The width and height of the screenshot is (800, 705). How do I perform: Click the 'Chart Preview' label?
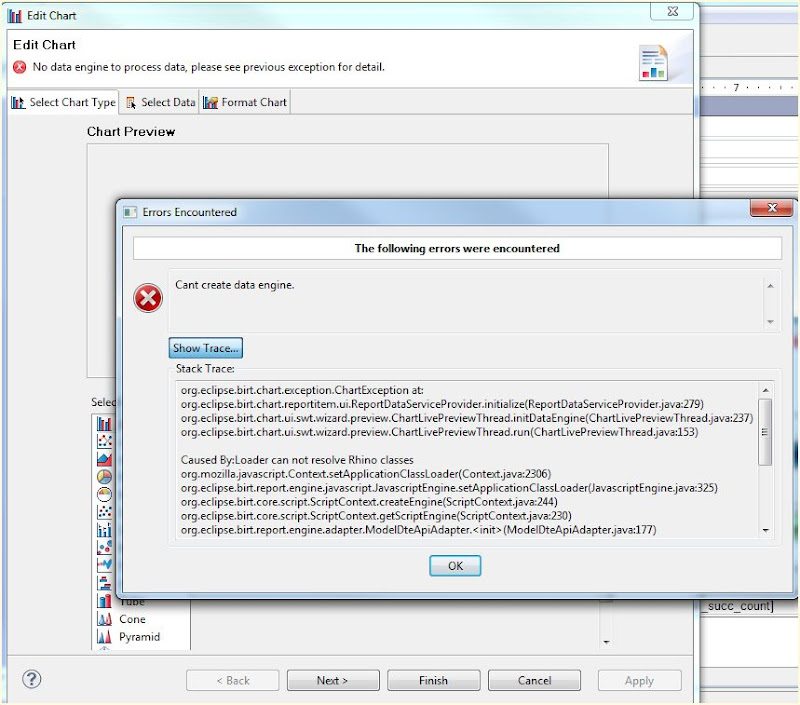coord(131,132)
